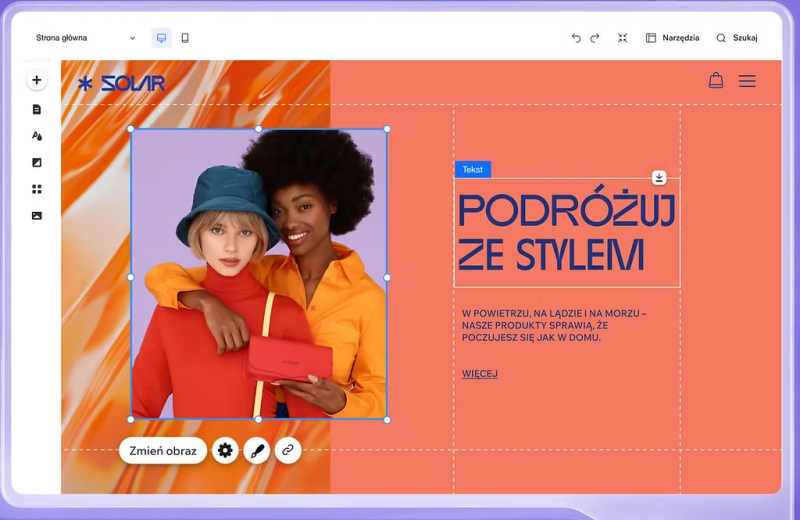
Task: Open the background section icon in sidebar
Action: 37,162
